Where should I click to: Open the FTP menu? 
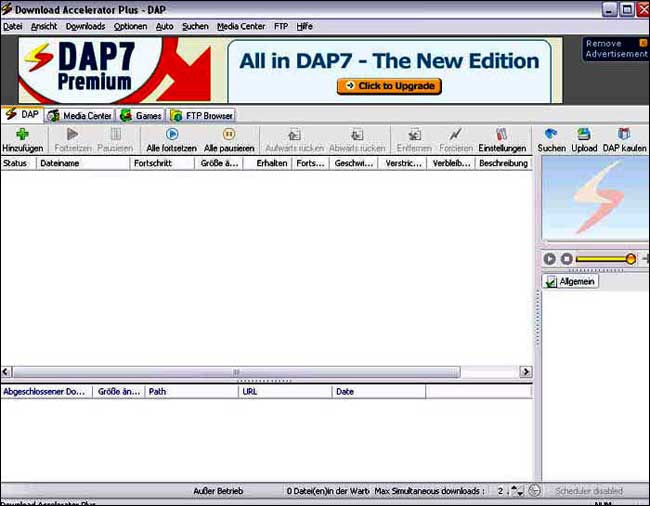[281, 27]
